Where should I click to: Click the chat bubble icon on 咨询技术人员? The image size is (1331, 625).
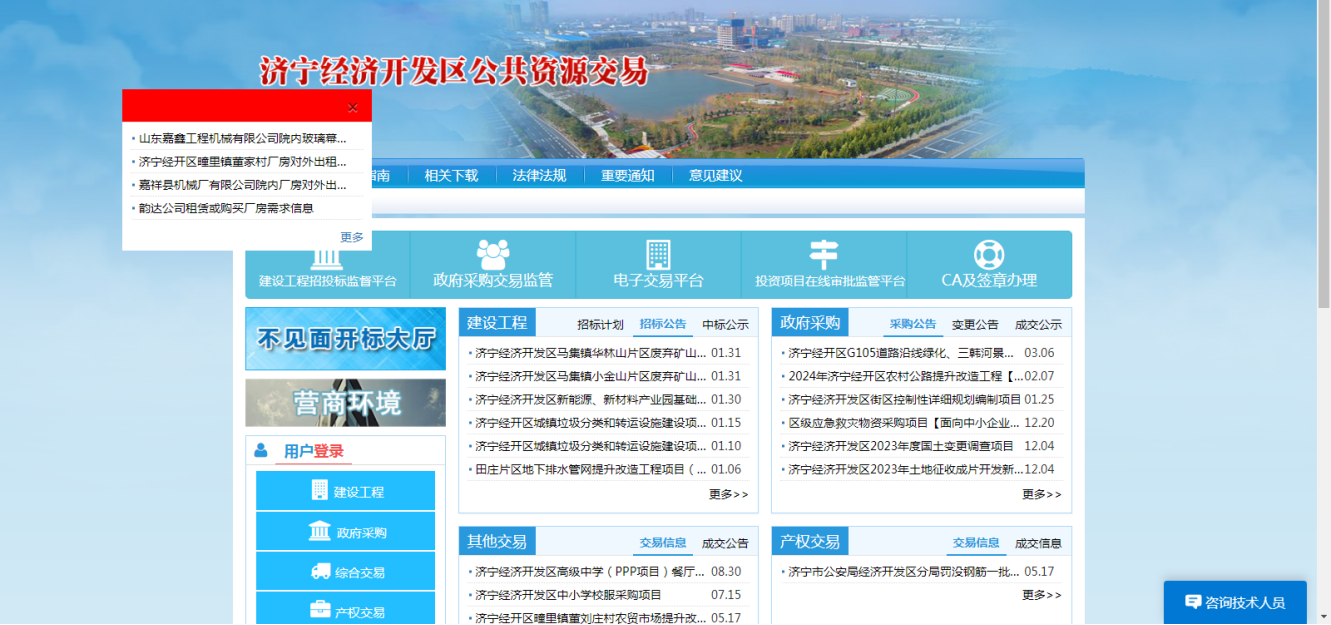tap(1193, 602)
